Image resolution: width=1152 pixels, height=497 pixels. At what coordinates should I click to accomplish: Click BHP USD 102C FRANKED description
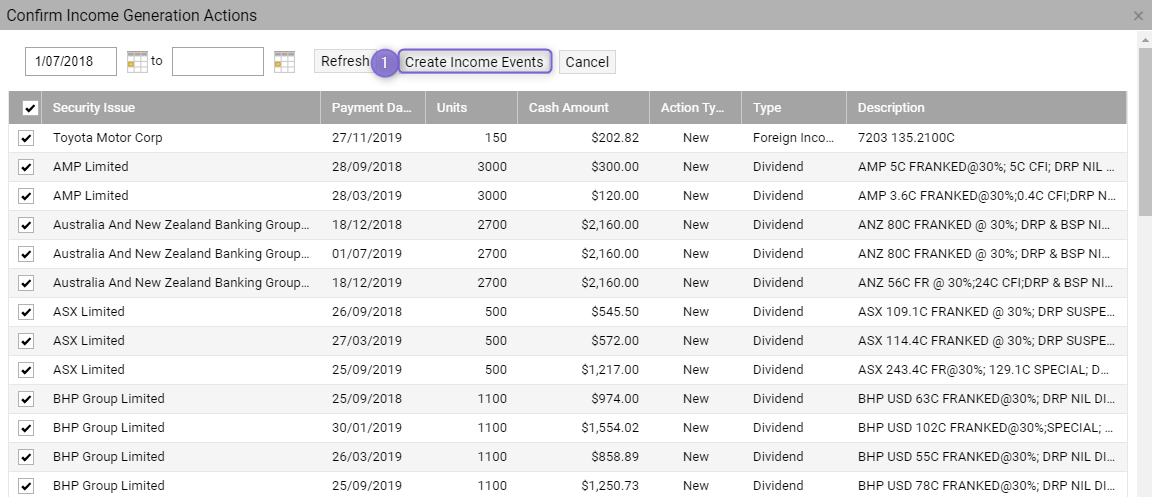coord(986,428)
